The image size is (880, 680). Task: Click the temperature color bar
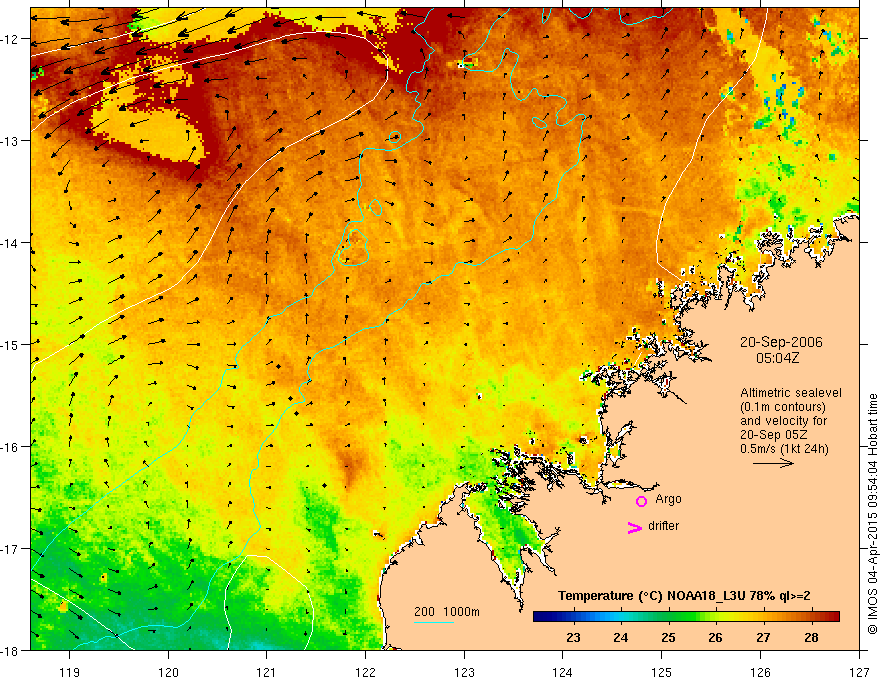coord(686,617)
